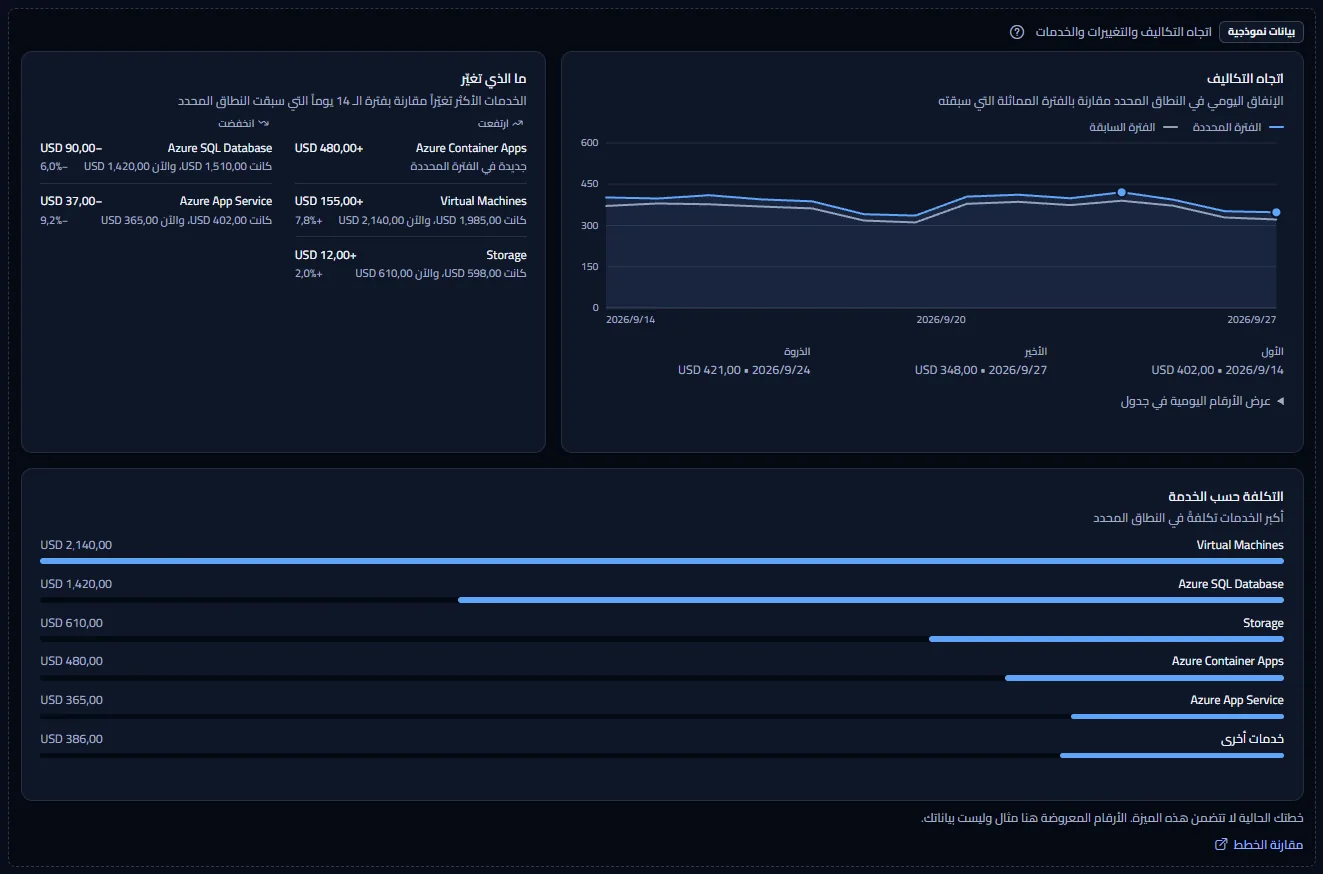This screenshot has width=1323, height=874.
Task: Click the help question-mark icon beside the page title
Action: [x=1017, y=32]
